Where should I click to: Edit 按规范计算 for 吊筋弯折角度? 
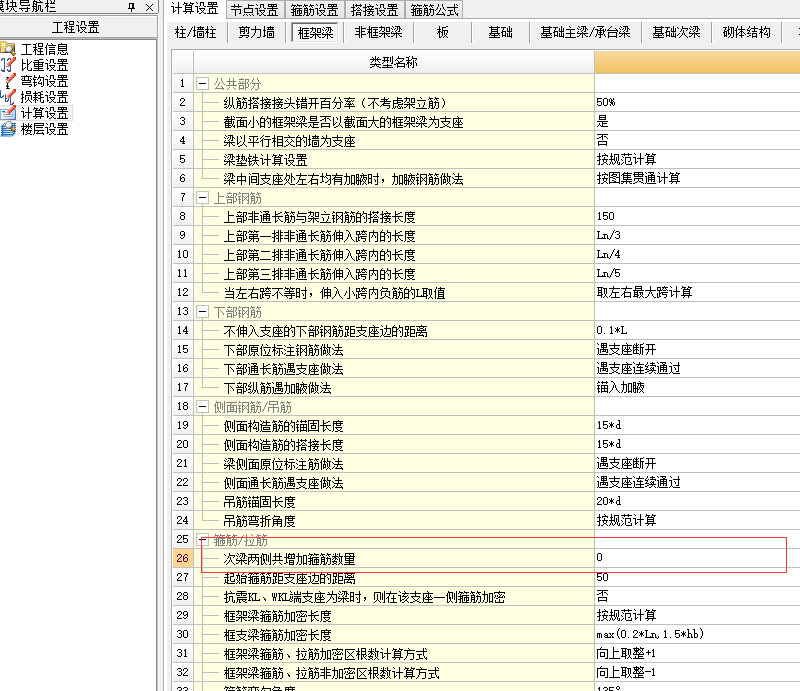pyautogui.click(x=697, y=521)
